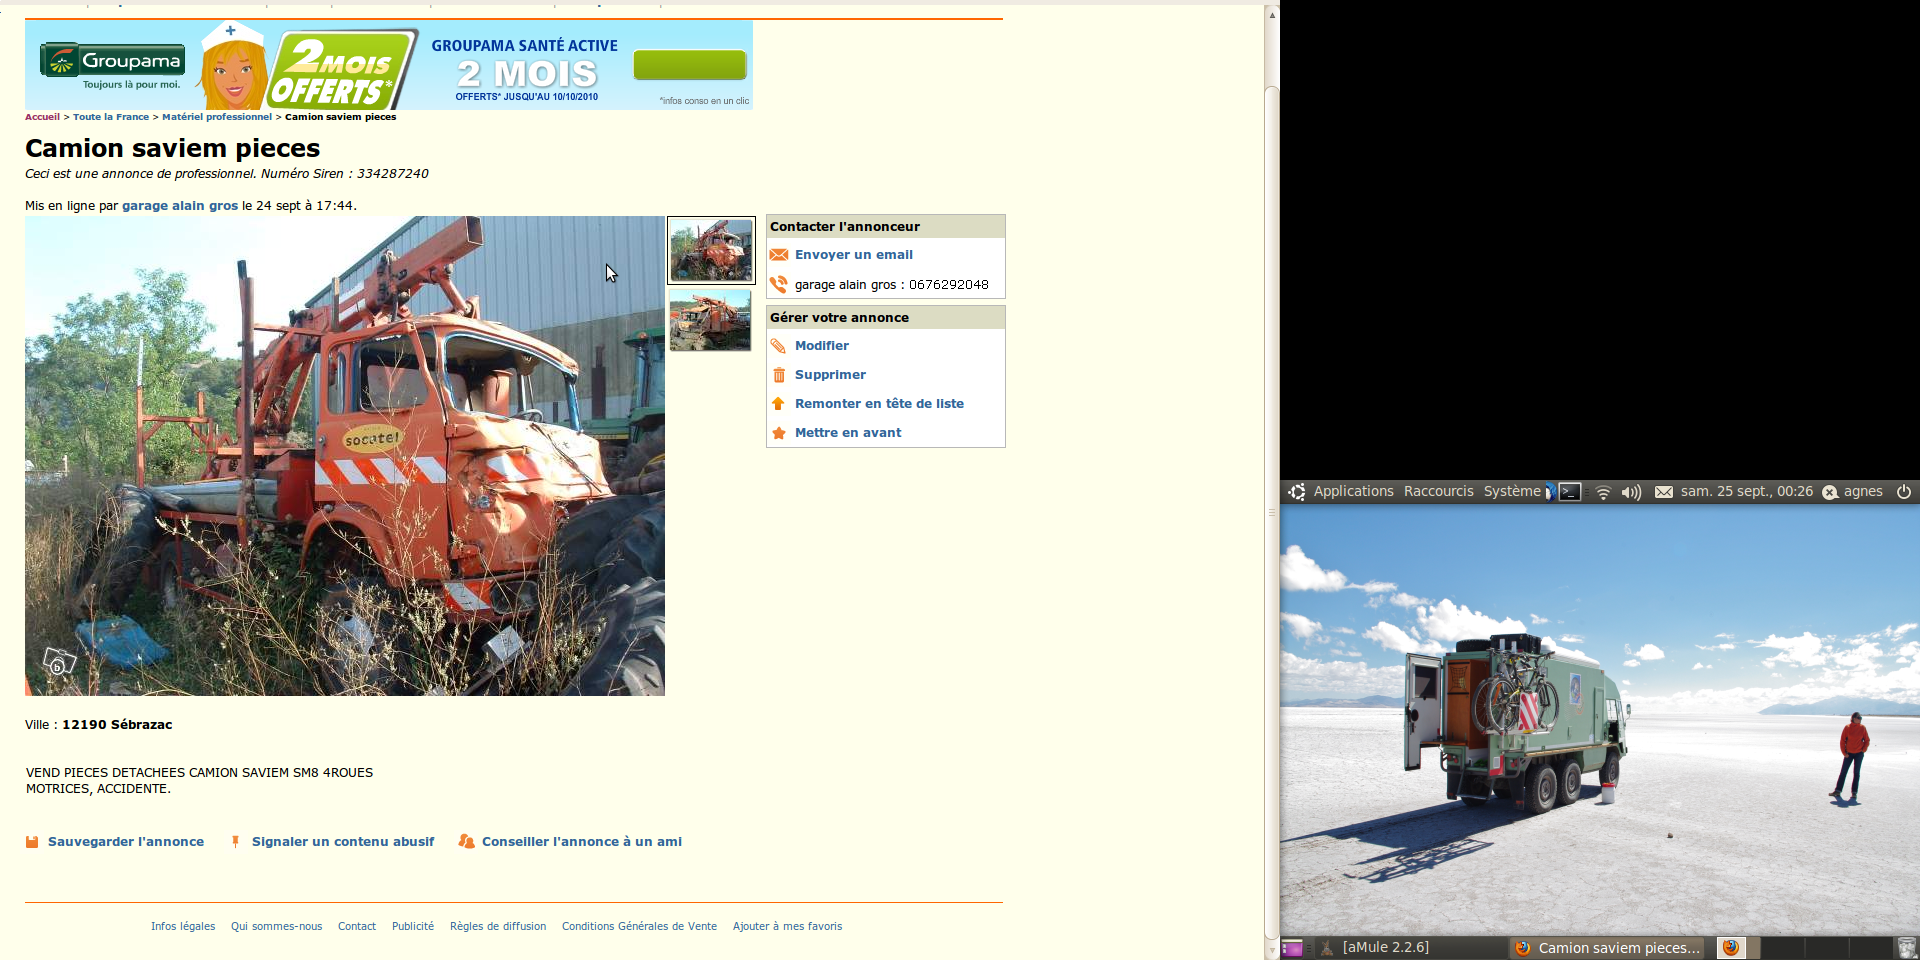Click Remonter en tête de liste
Screen dimensions: 1920x960
(879, 404)
